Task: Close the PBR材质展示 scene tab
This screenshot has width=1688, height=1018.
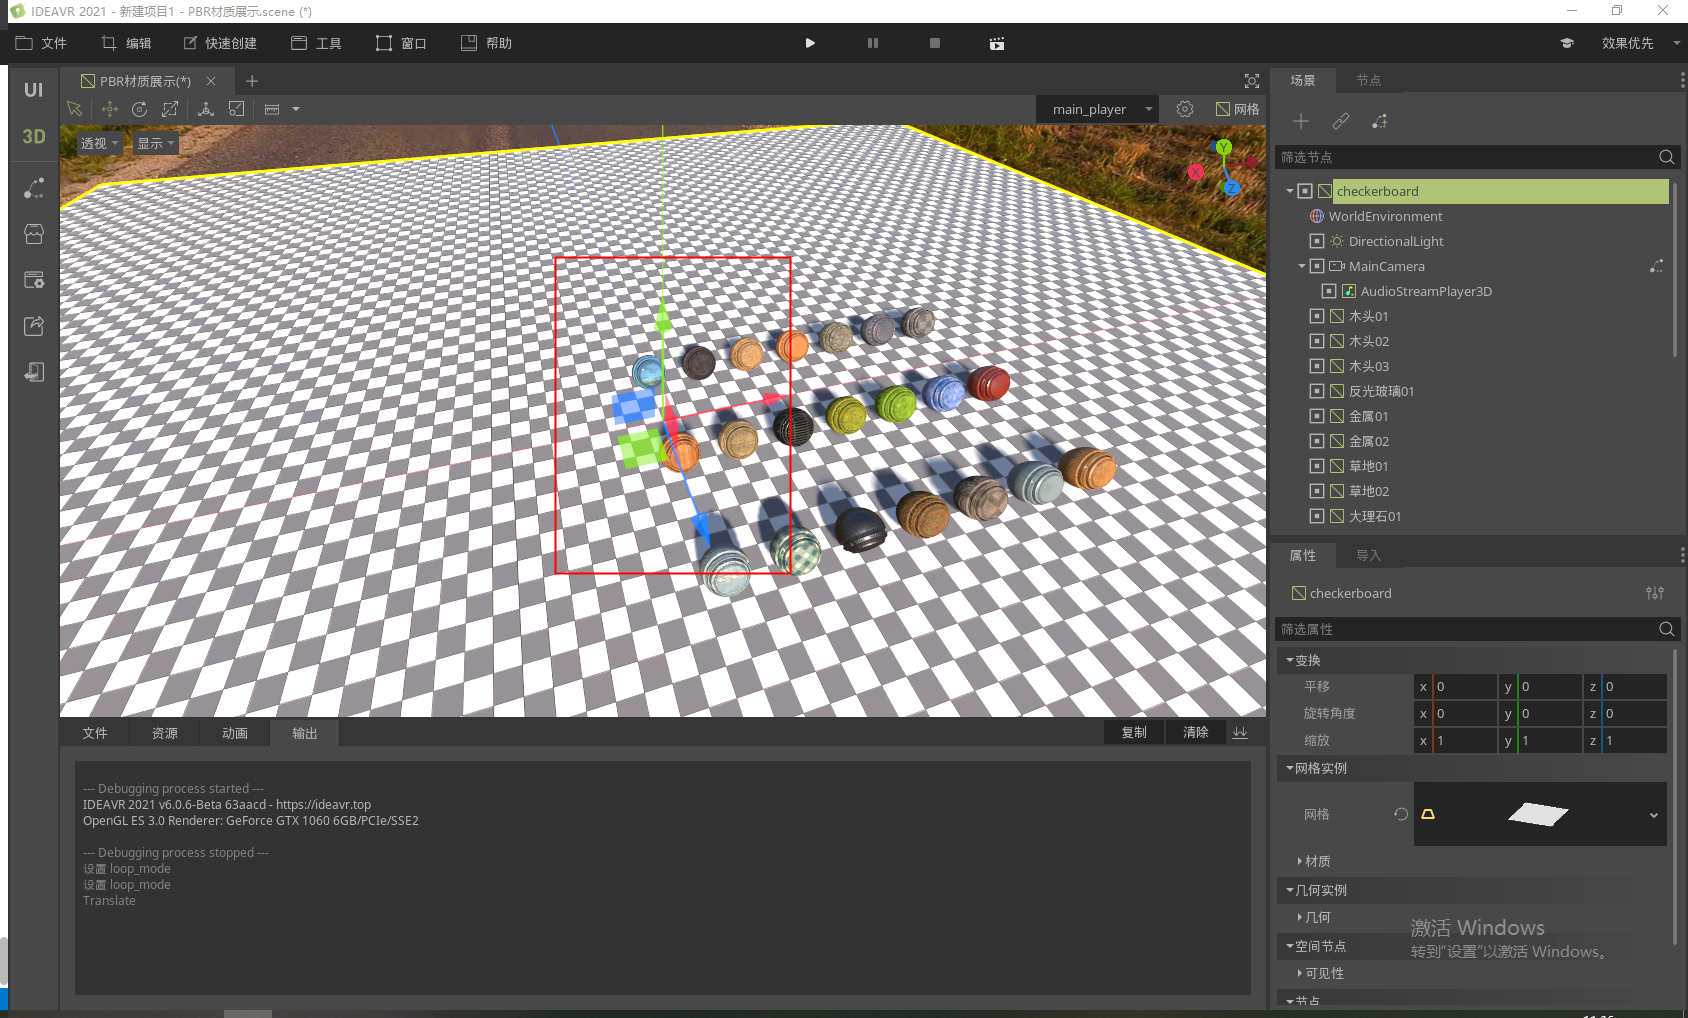Action: (211, 81)
